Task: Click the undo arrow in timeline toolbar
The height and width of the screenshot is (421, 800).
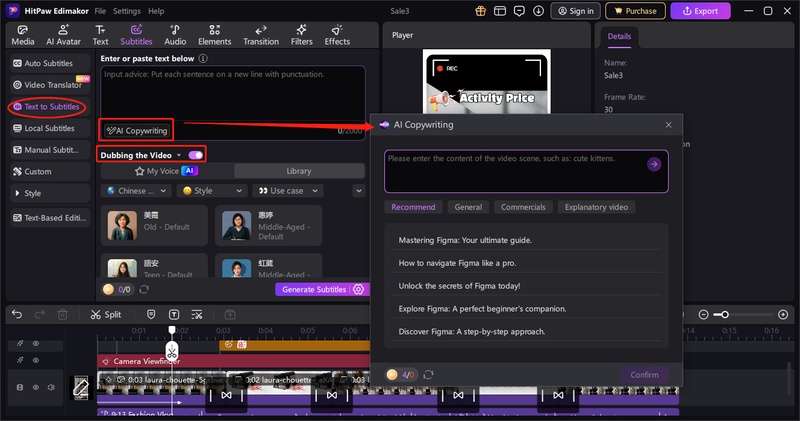Action: coord(17,314)
